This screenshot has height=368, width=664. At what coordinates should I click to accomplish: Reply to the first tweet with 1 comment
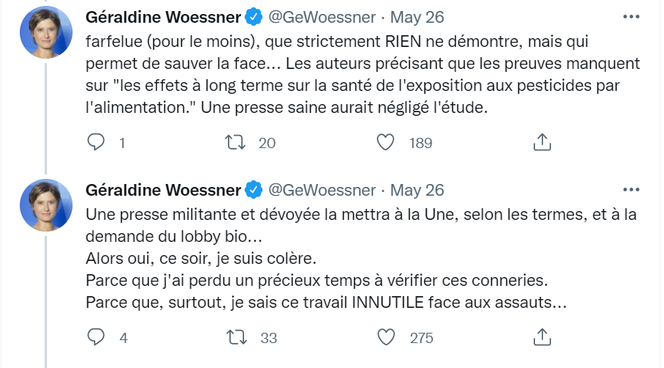[96, 142]
